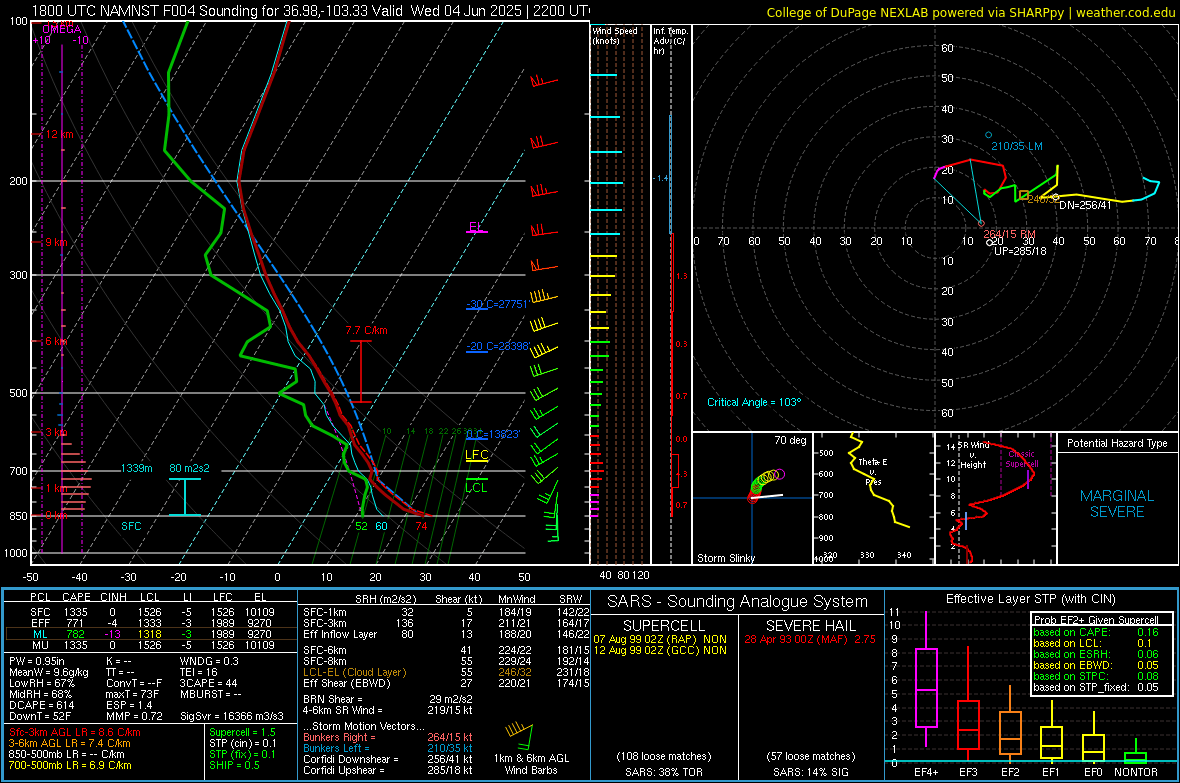Click the Sfc-3km AGL LR = 8.6 C/km line
Image resolution: width=1180 pixels, height=783 pixels.
pyautogui.click(x=75, y=732)
